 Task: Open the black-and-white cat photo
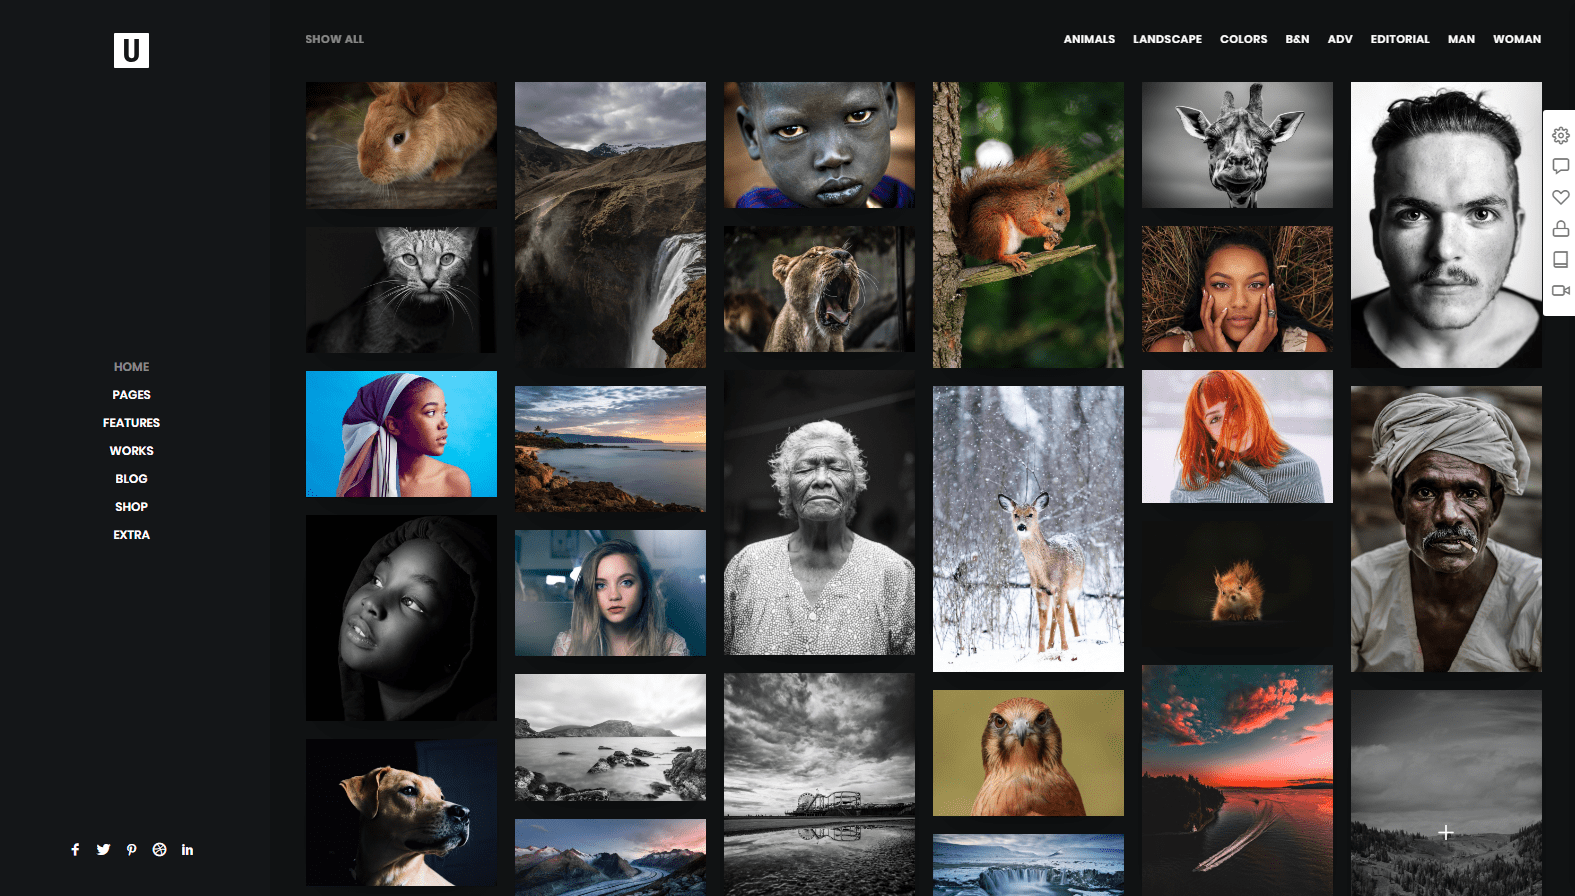401,290
